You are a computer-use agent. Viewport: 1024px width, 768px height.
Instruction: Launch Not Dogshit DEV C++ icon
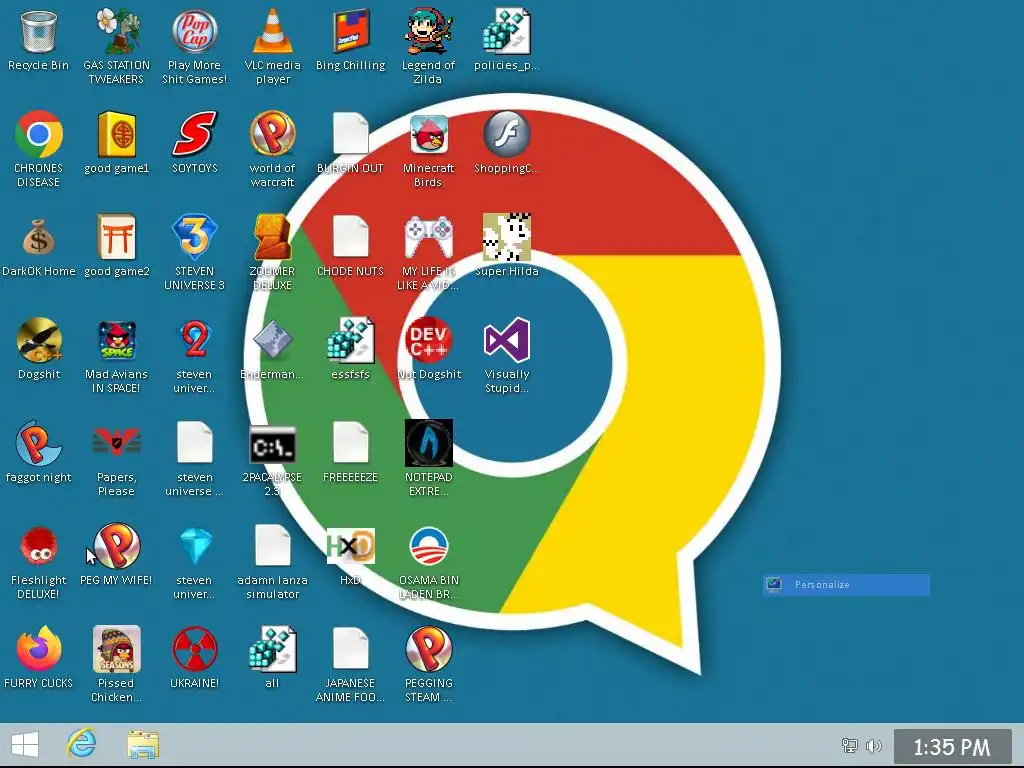(428, 340)
